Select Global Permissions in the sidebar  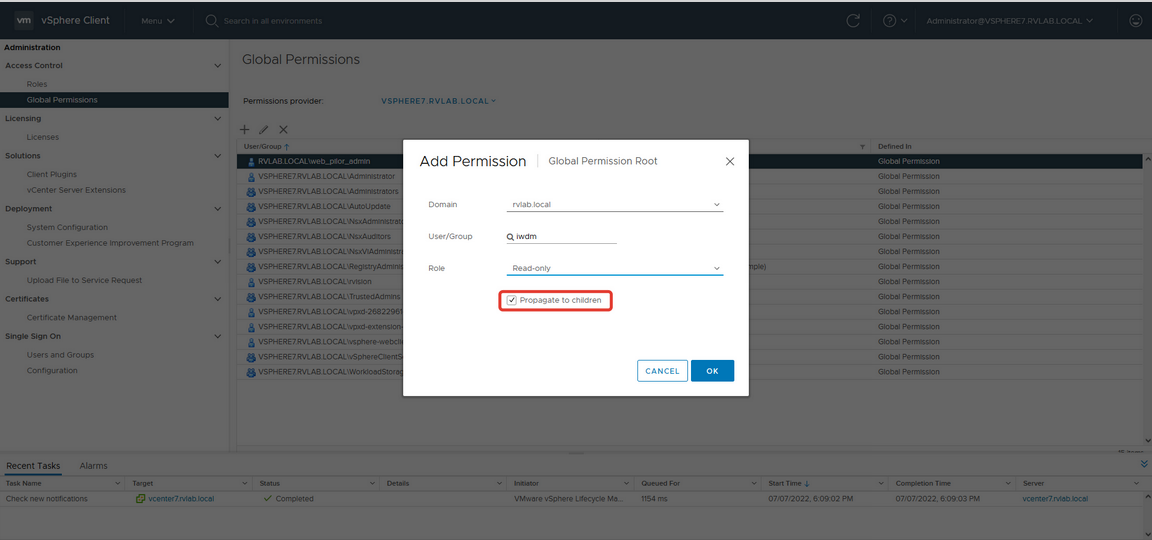62,100
